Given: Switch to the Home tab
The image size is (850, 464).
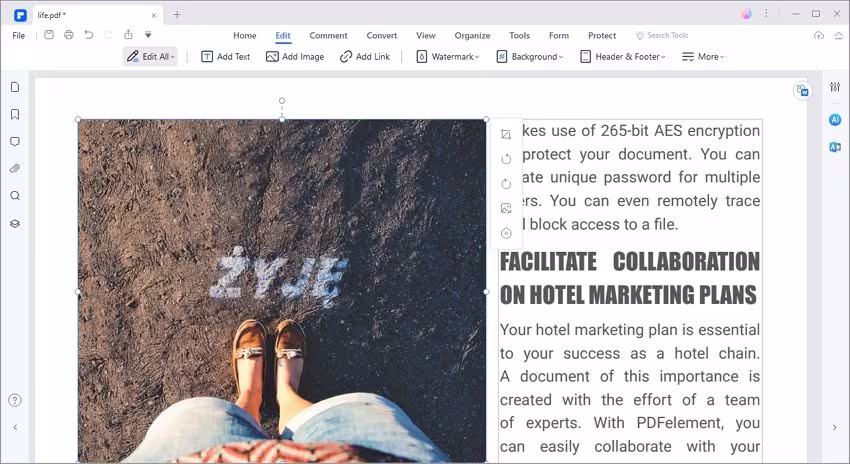Looking at the screenshot, I should point(244,35).
